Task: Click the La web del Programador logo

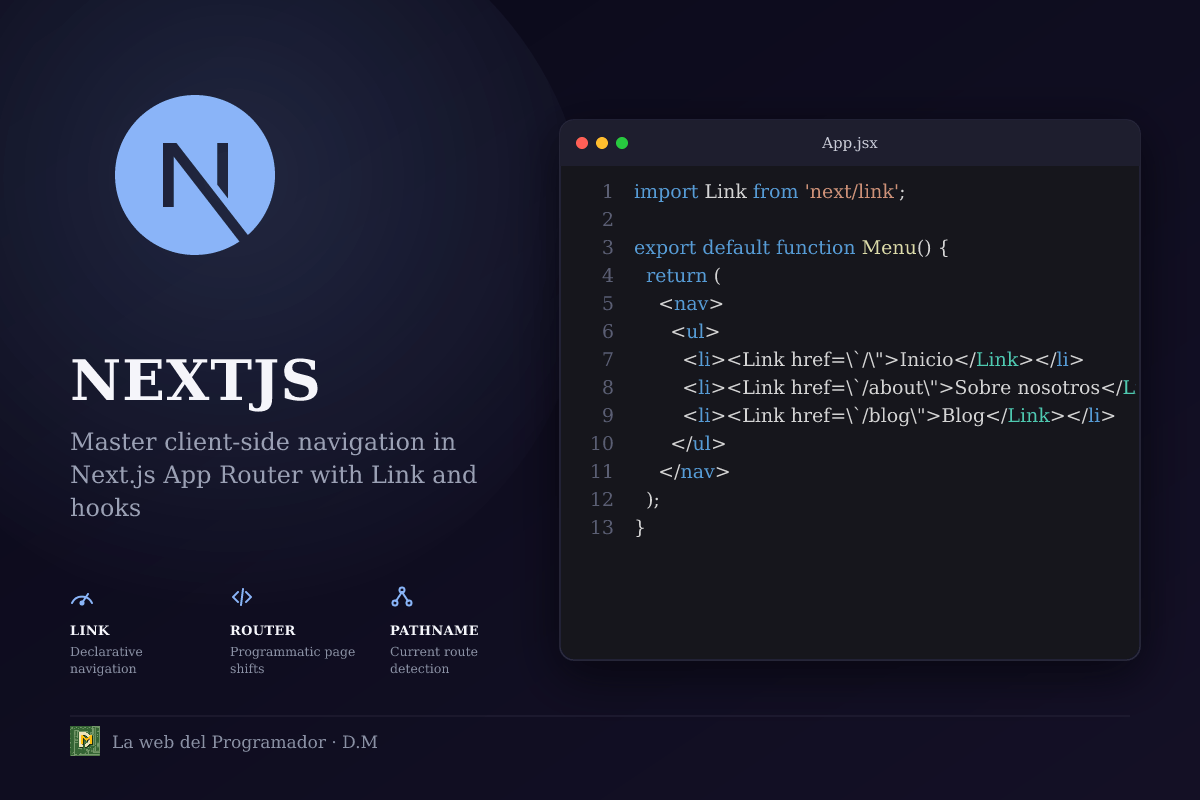Action: [85, 741]
